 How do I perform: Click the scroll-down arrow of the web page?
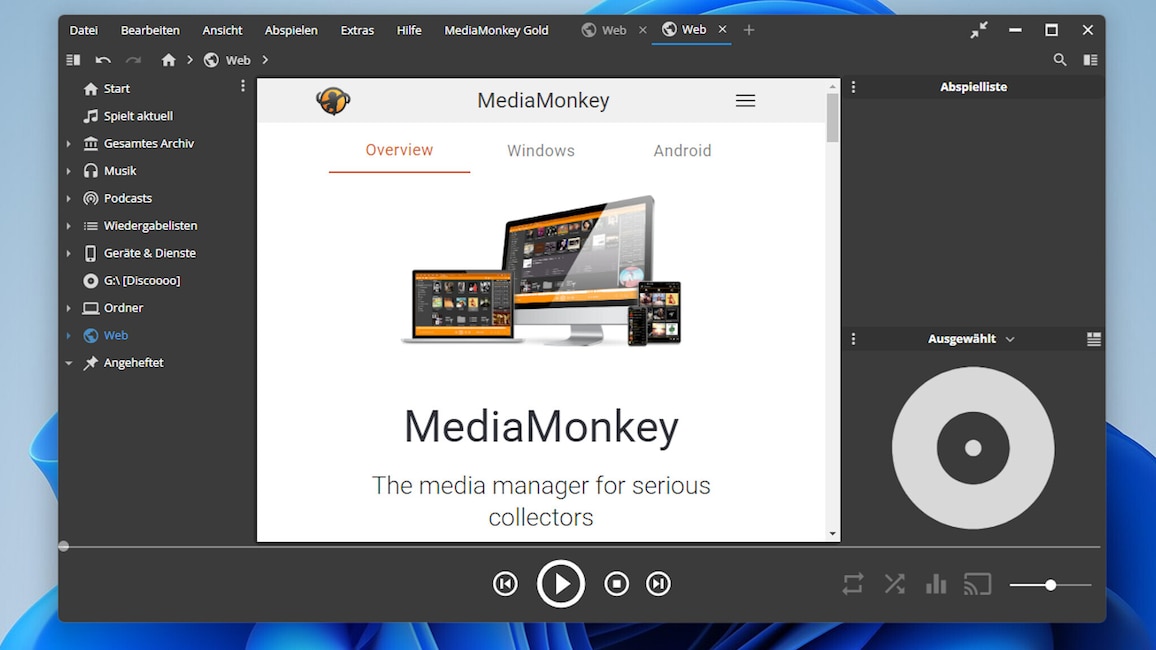[832, 534]
